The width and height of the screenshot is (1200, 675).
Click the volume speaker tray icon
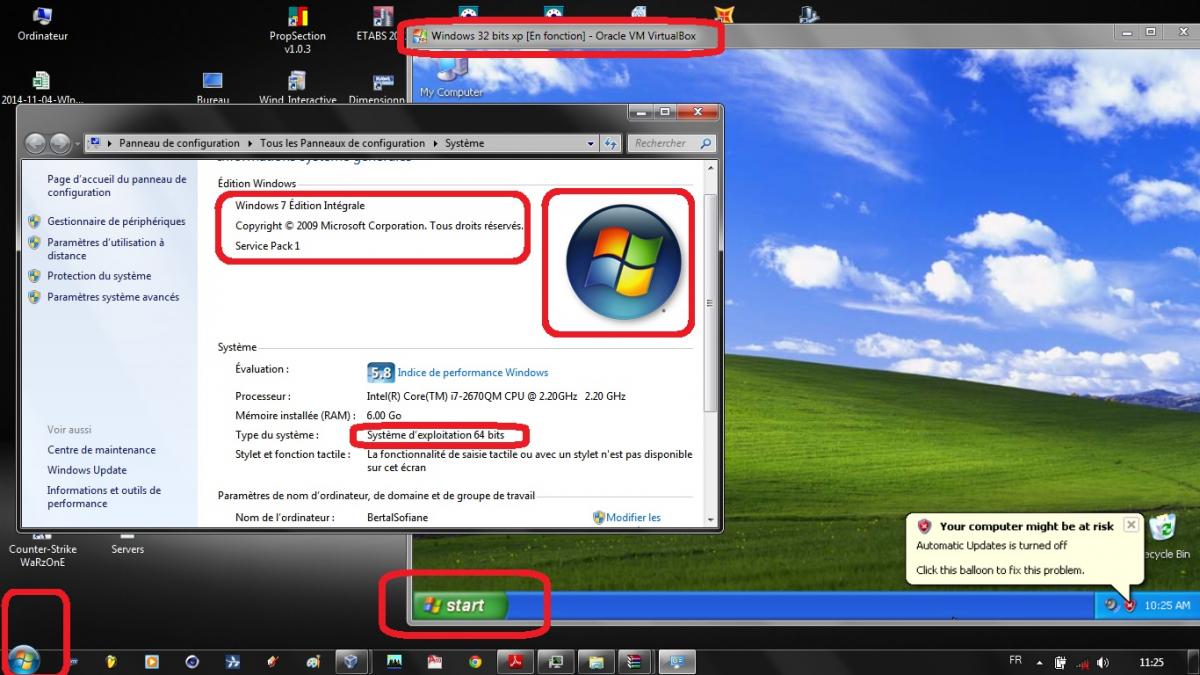(1103, 662)
